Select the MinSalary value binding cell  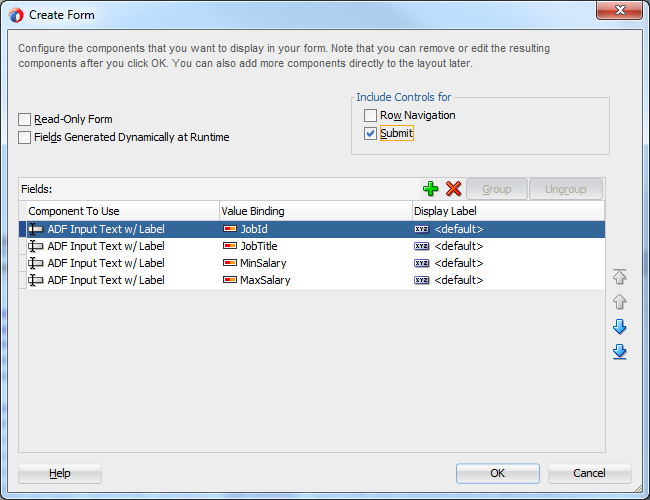click(315, 263)
